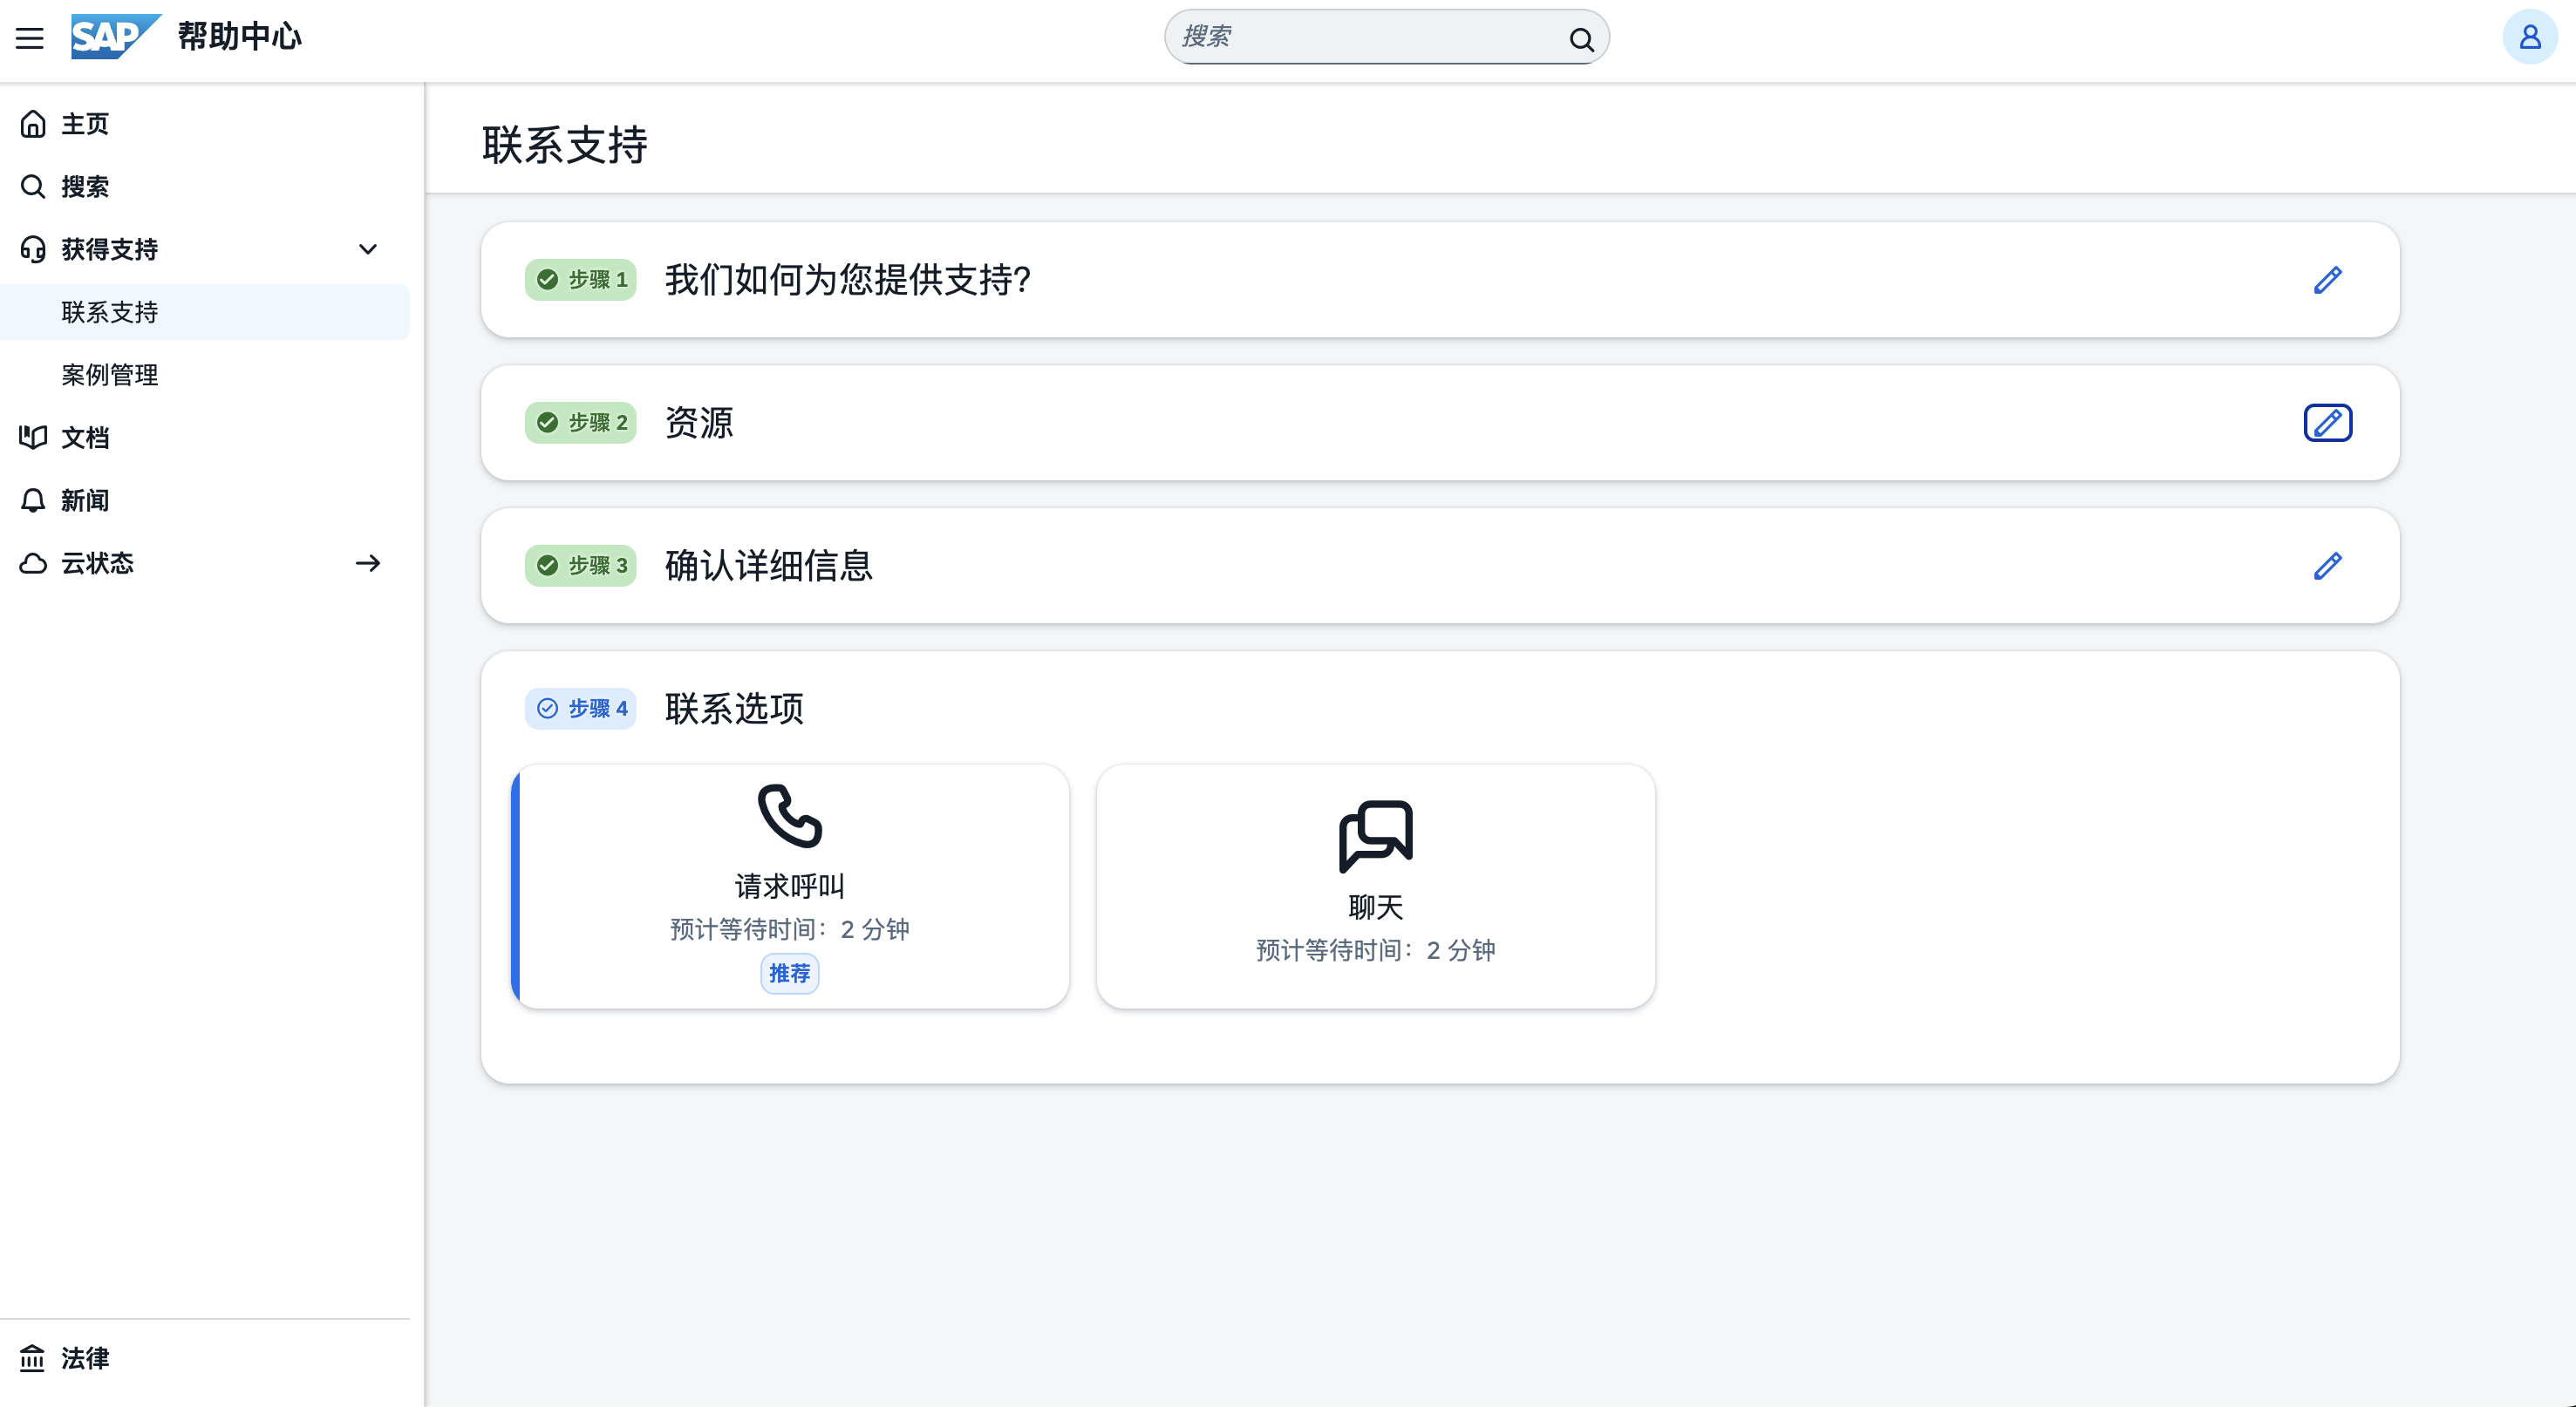
Task: Click the search magnifier icon in header
Action: point(1581,39)
